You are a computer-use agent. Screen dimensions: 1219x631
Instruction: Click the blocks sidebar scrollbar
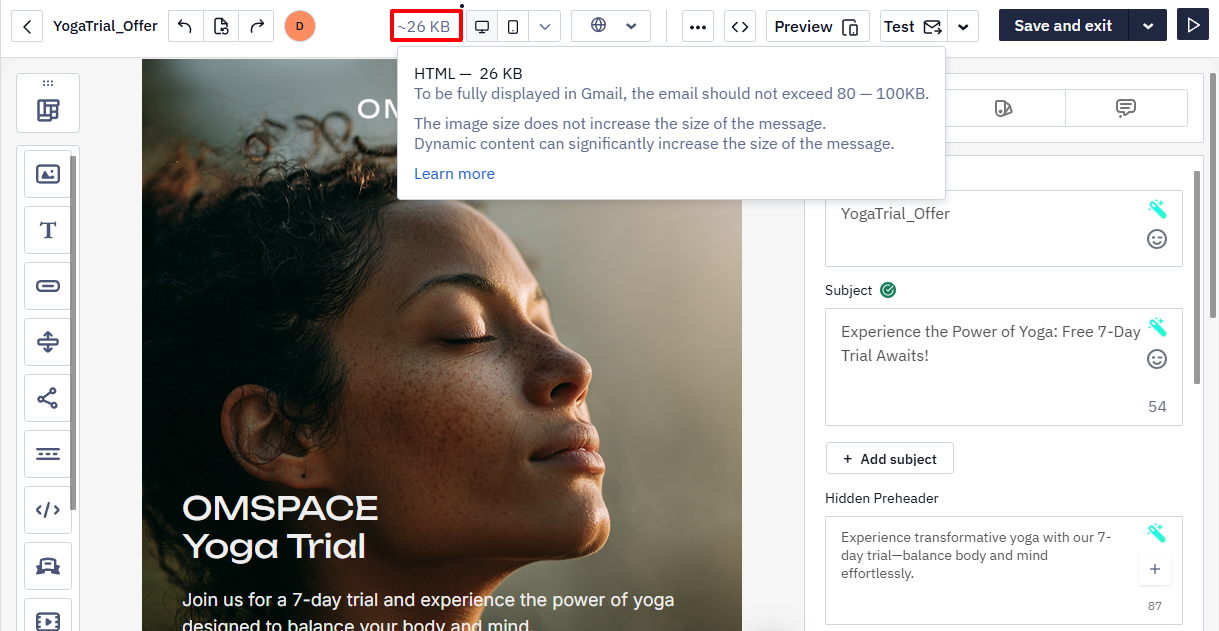[x=73, y=332]
